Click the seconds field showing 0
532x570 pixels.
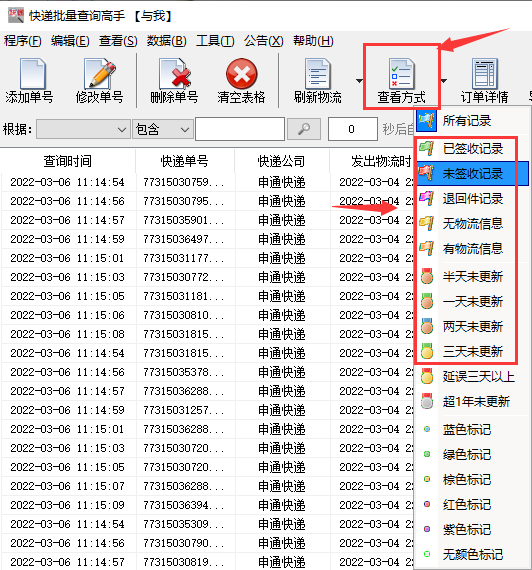(352, 129)
